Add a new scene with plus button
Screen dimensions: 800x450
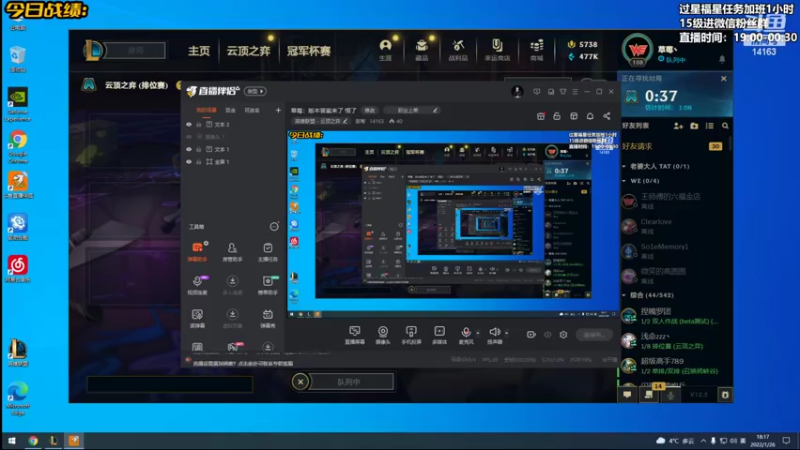[x=278, y=110]
